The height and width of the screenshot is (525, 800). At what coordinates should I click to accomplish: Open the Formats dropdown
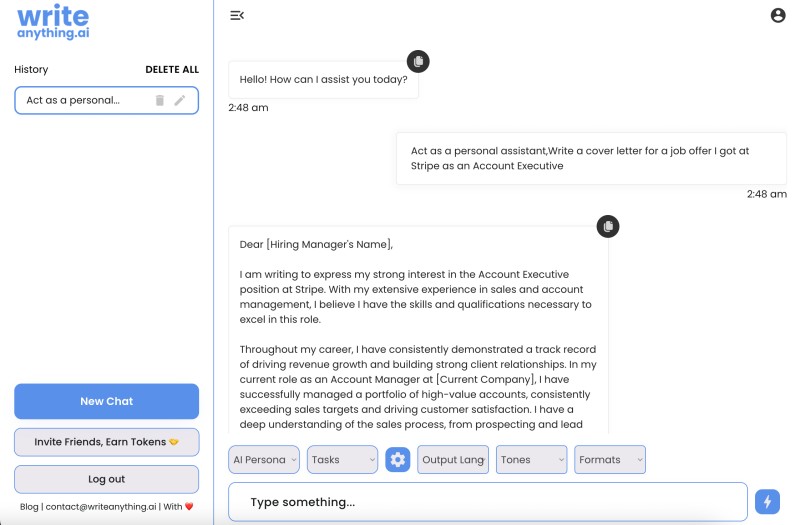pos(610,459)
